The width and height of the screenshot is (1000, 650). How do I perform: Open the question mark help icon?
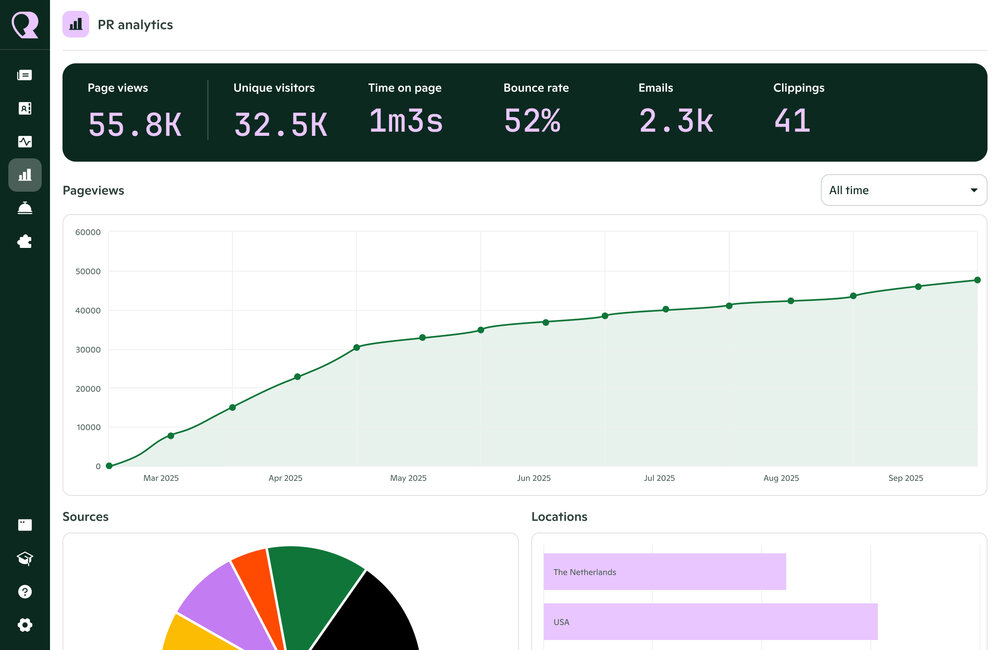click(x=25, y=592)
